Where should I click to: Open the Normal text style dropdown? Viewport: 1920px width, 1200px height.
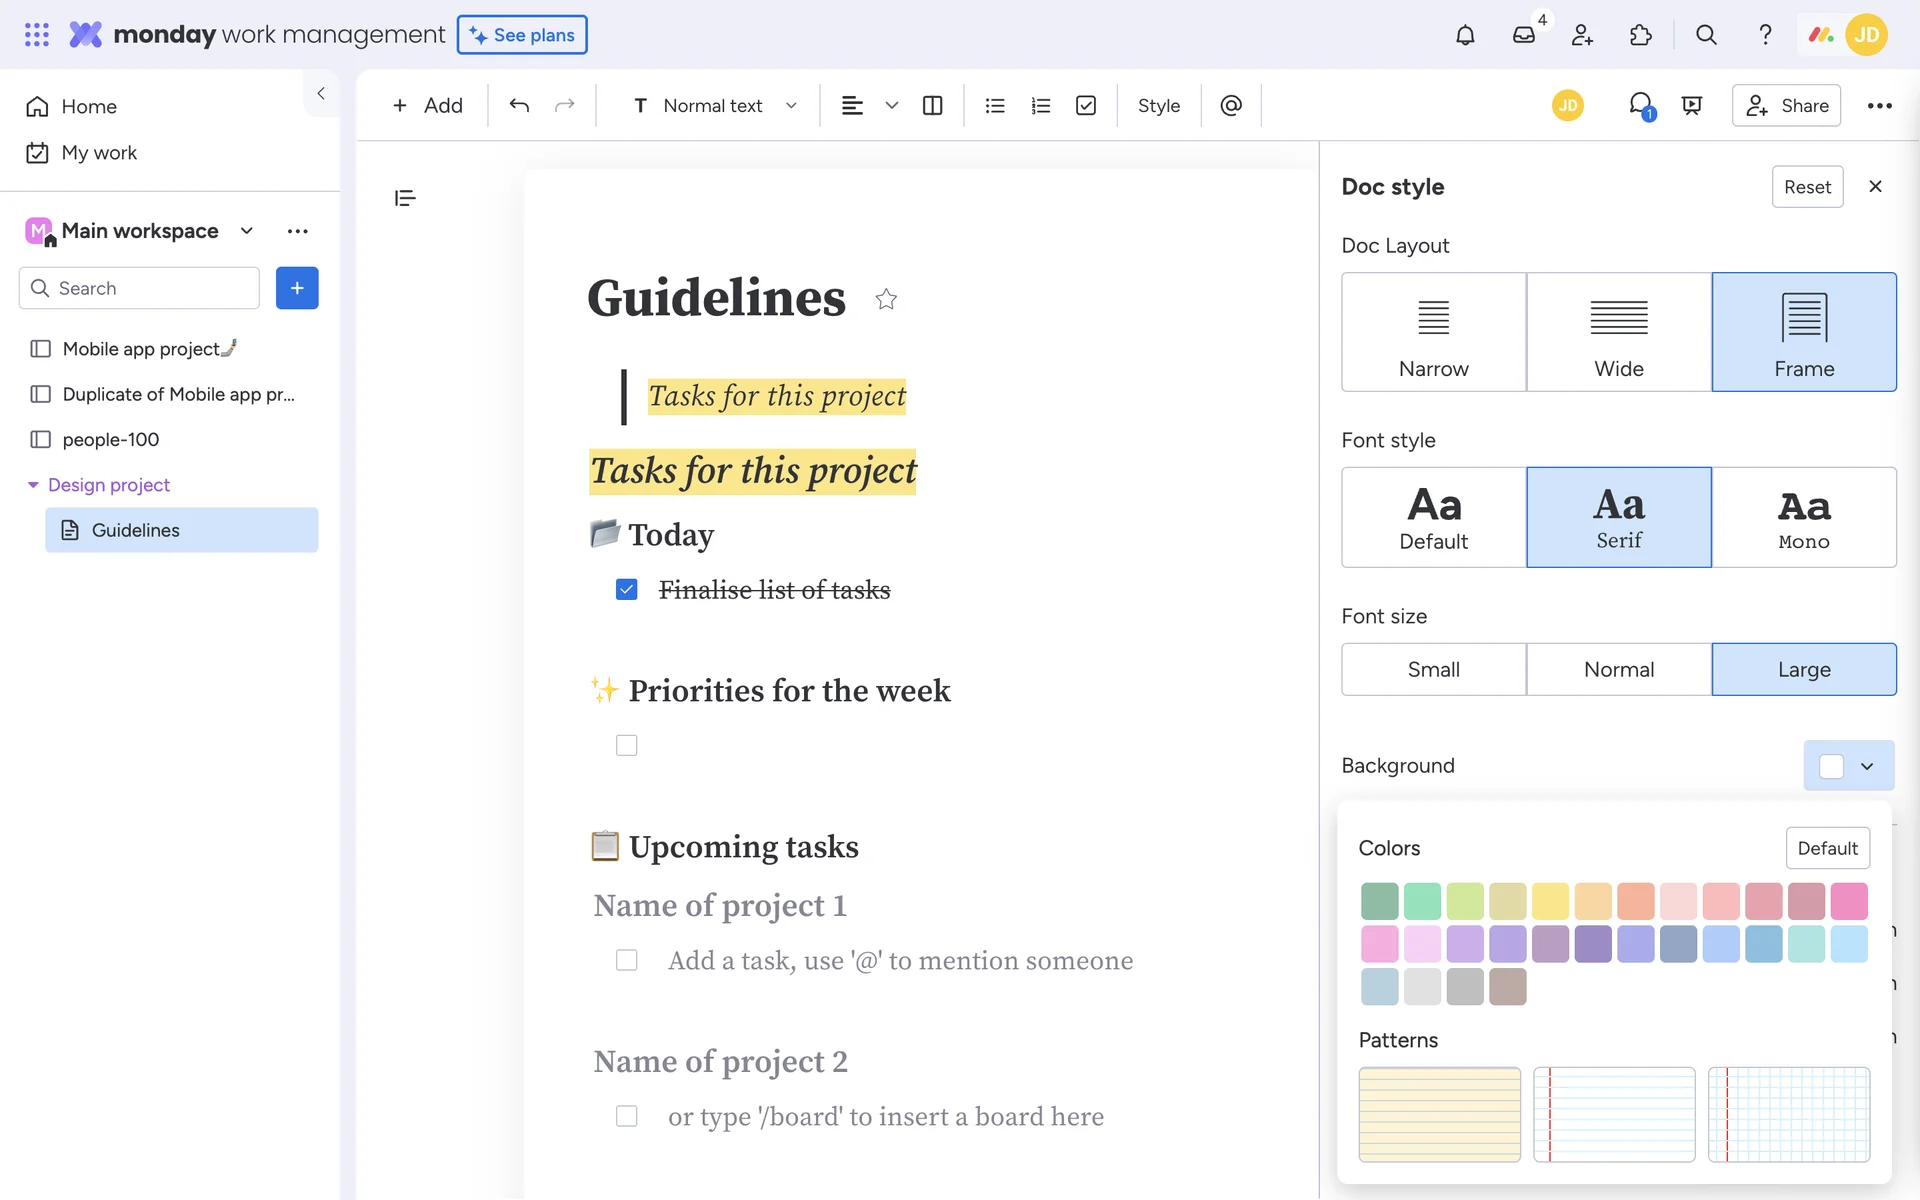715,105
